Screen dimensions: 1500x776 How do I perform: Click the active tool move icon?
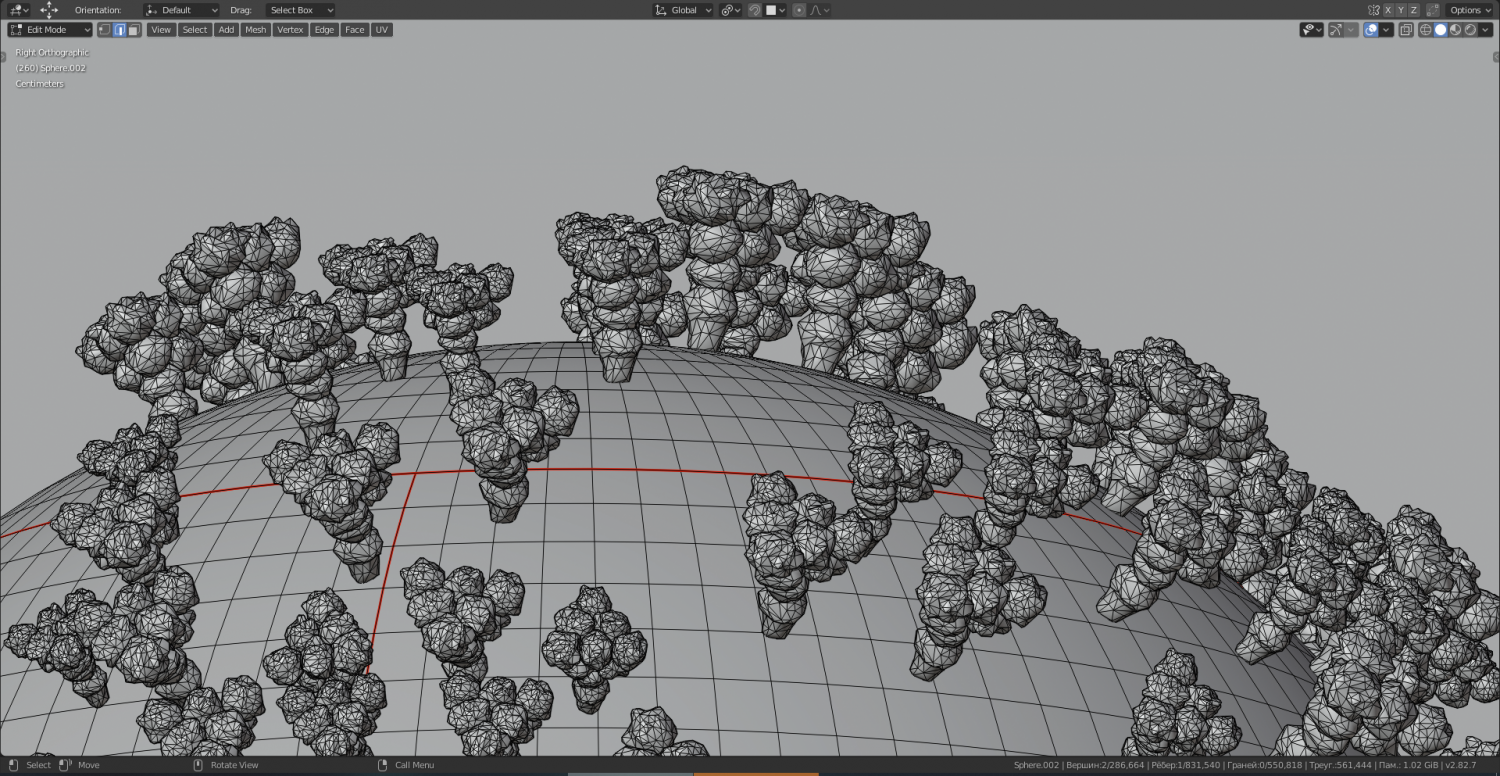[x=49, y=10]
